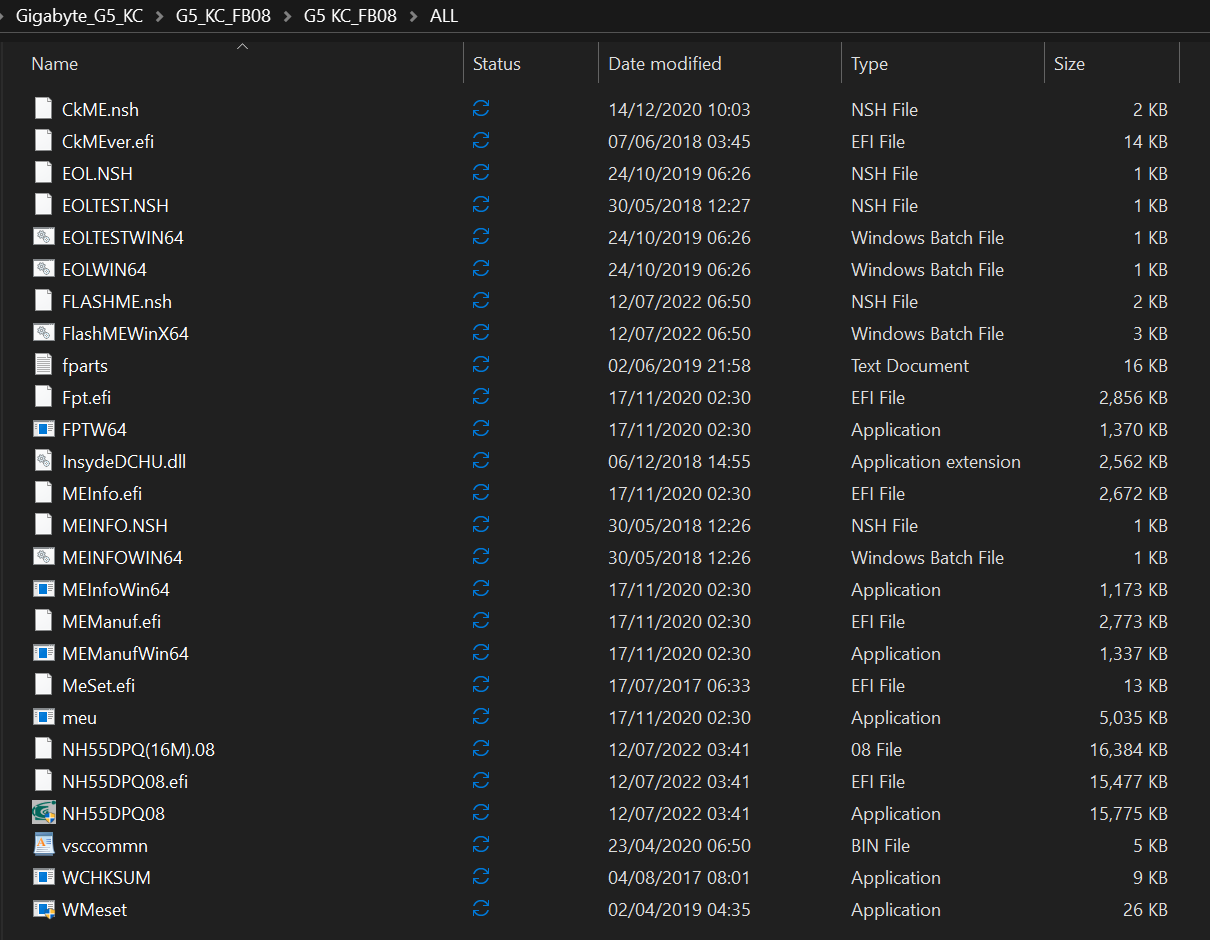Click the MEINFOWIN64 batch file icon
This screenshot has width=1210, height=940.
coord(43,557)
